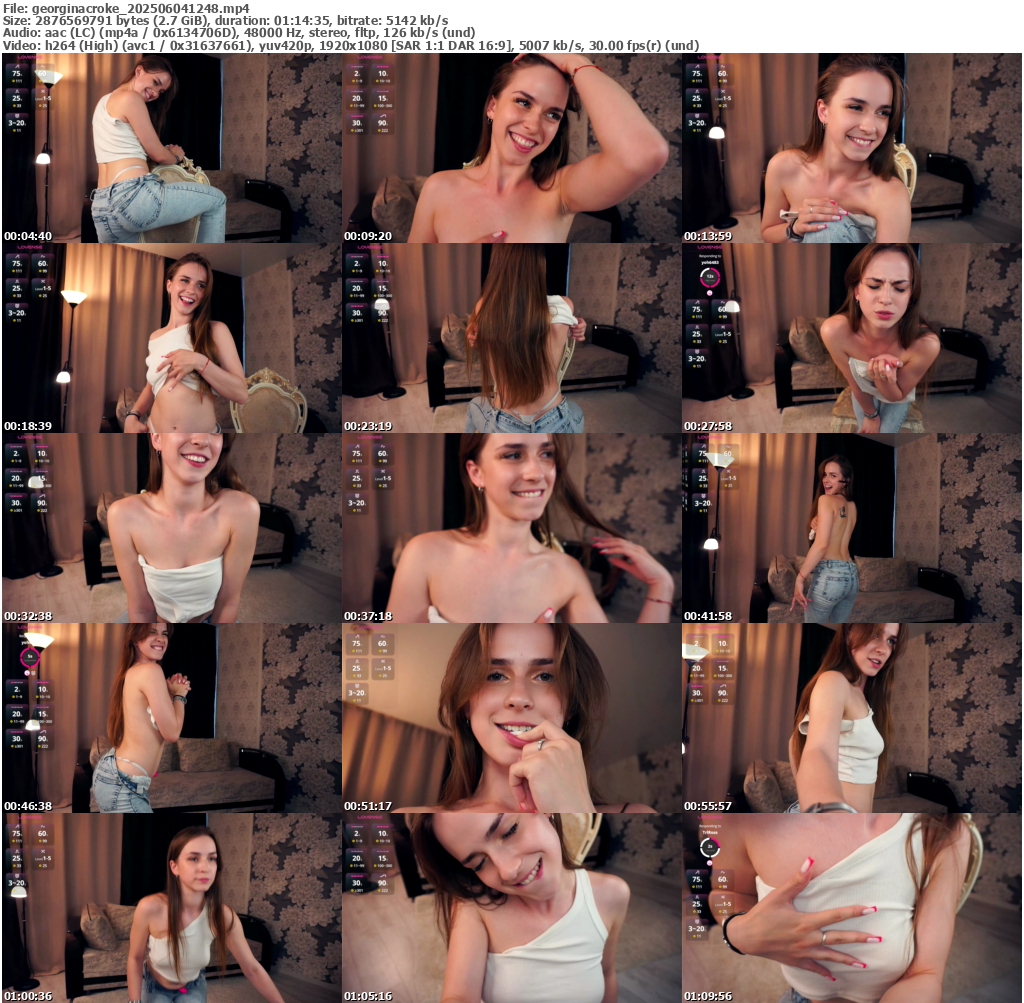Click the 00:41:58 thumbnail
The image size is (1024, 1003).
tap(851, 528)
